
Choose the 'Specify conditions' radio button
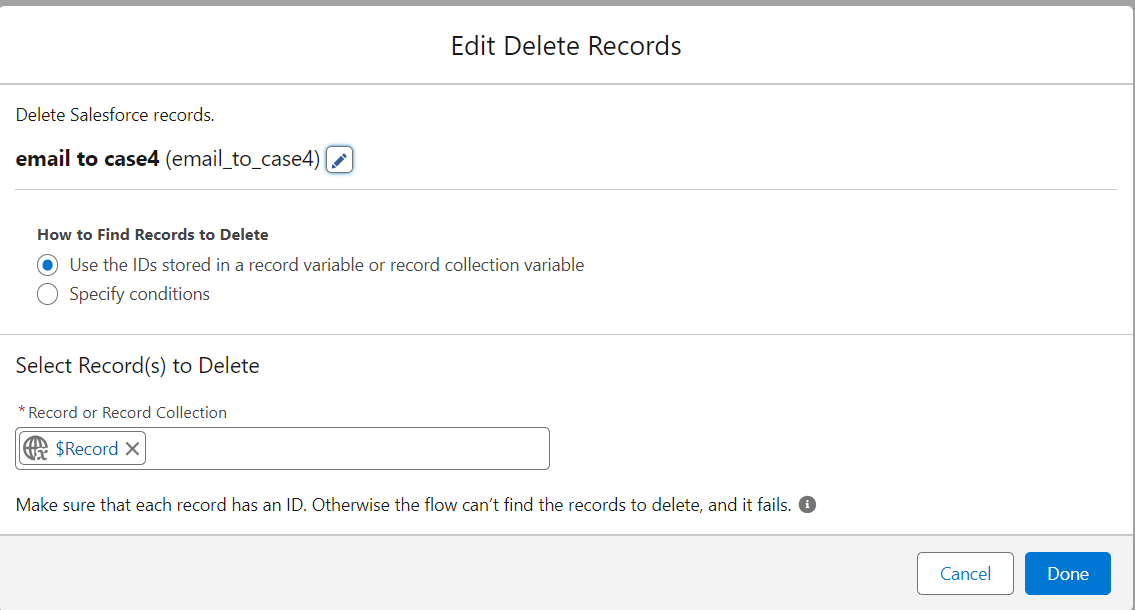[47, 294]
